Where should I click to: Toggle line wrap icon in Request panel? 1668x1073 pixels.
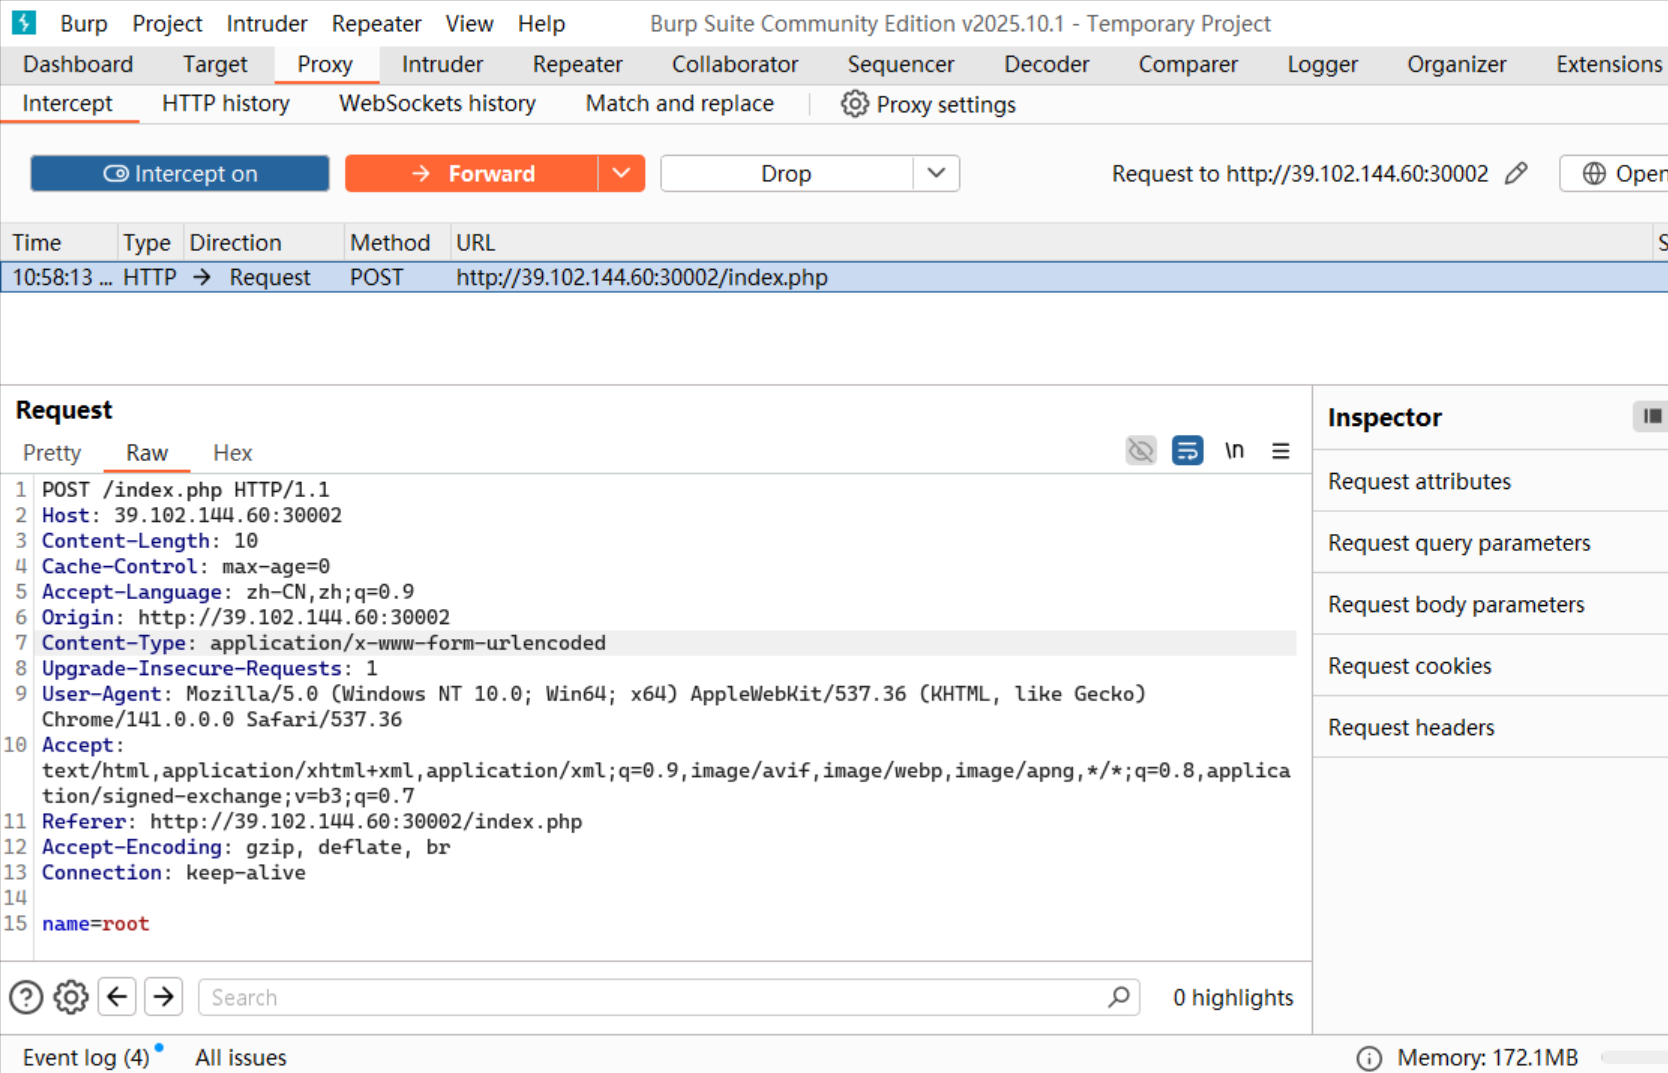(1187, 451)
